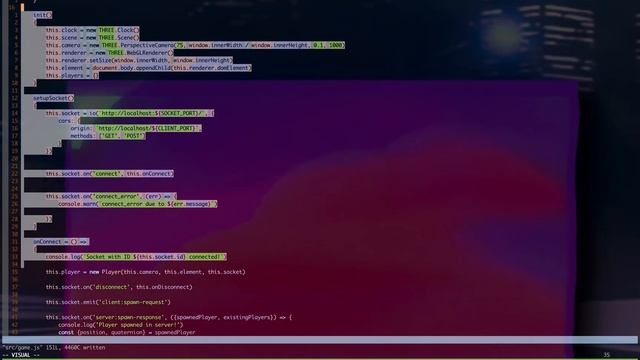Click the socket.emit('client:spawn-request') line
The width and height of the screenshot is (640, 360).
(108, 302)
